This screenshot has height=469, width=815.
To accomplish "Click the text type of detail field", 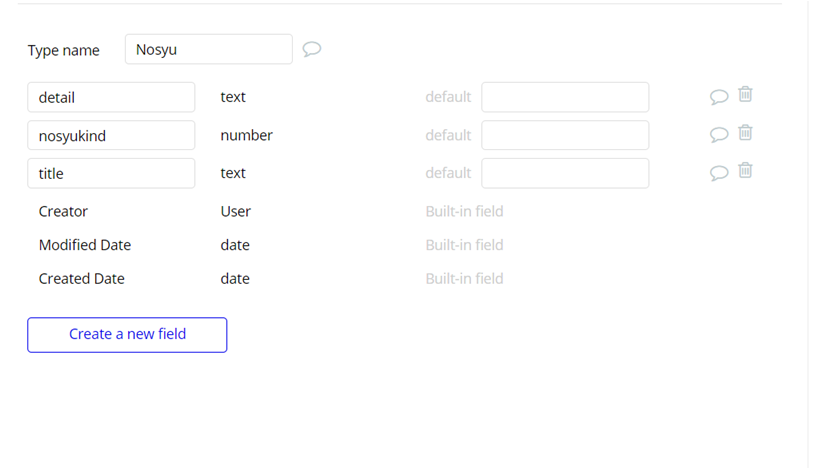I will (233, 97).
